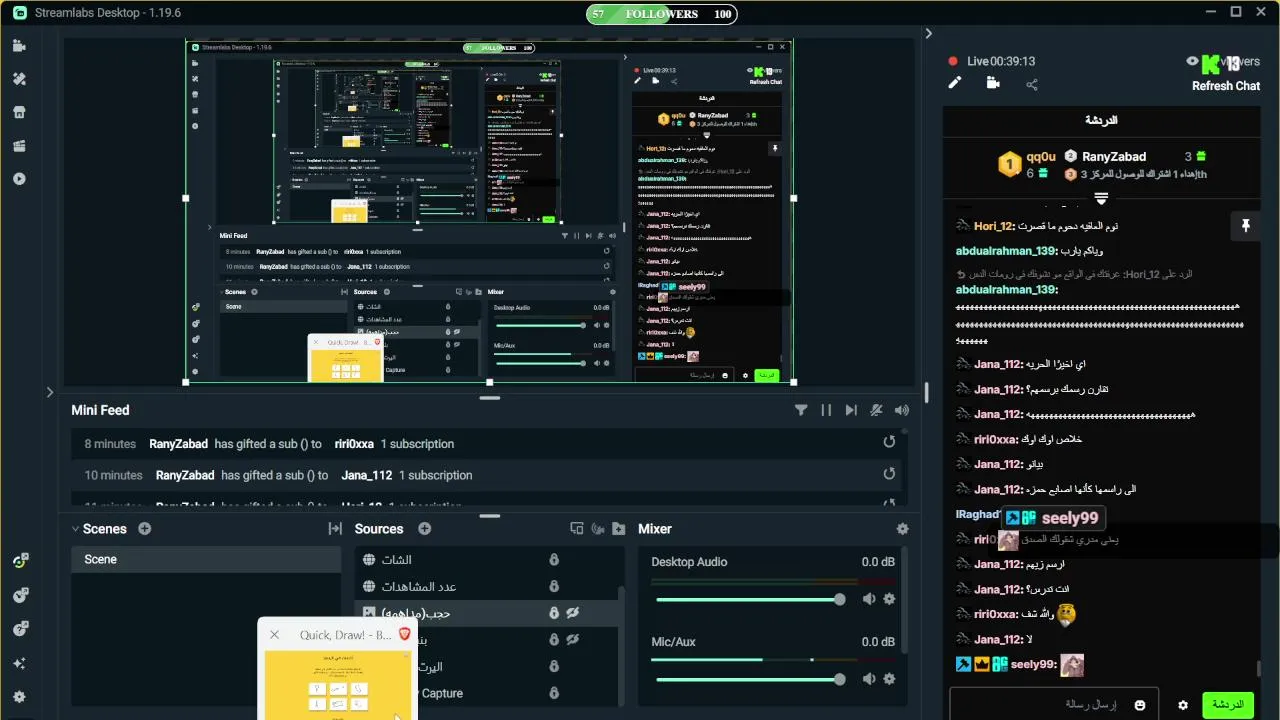Open scene transitions icon next to Scenes
Image resolution: width=1280 pixels, height=720 pixels.
tap(335, 529)
